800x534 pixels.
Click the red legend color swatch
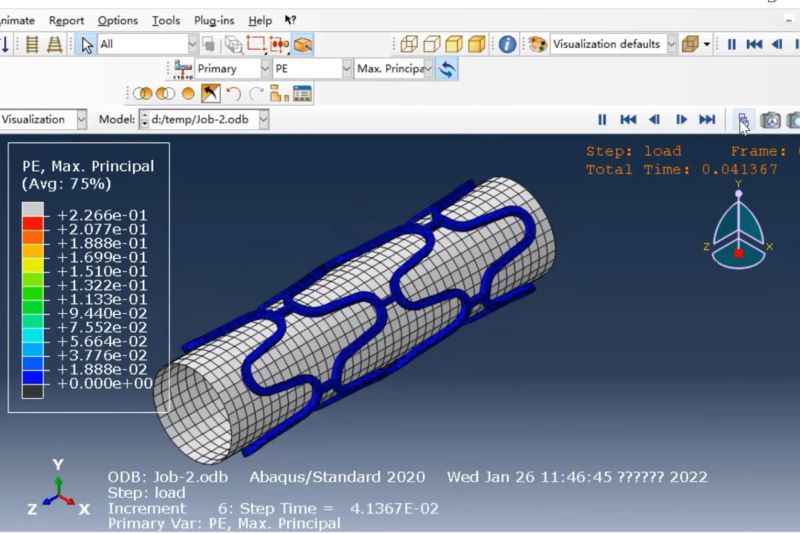coord(33,223)
